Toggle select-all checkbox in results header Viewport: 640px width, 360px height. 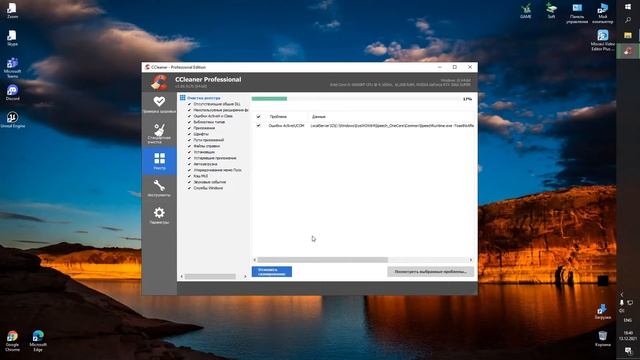pyautogui.click(x=258, y=117)
